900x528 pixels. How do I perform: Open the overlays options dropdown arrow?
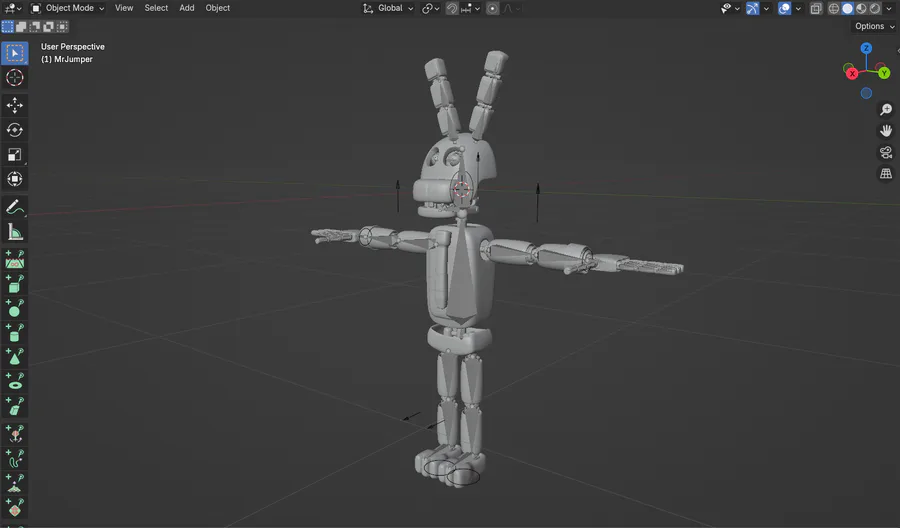(798, 8)
